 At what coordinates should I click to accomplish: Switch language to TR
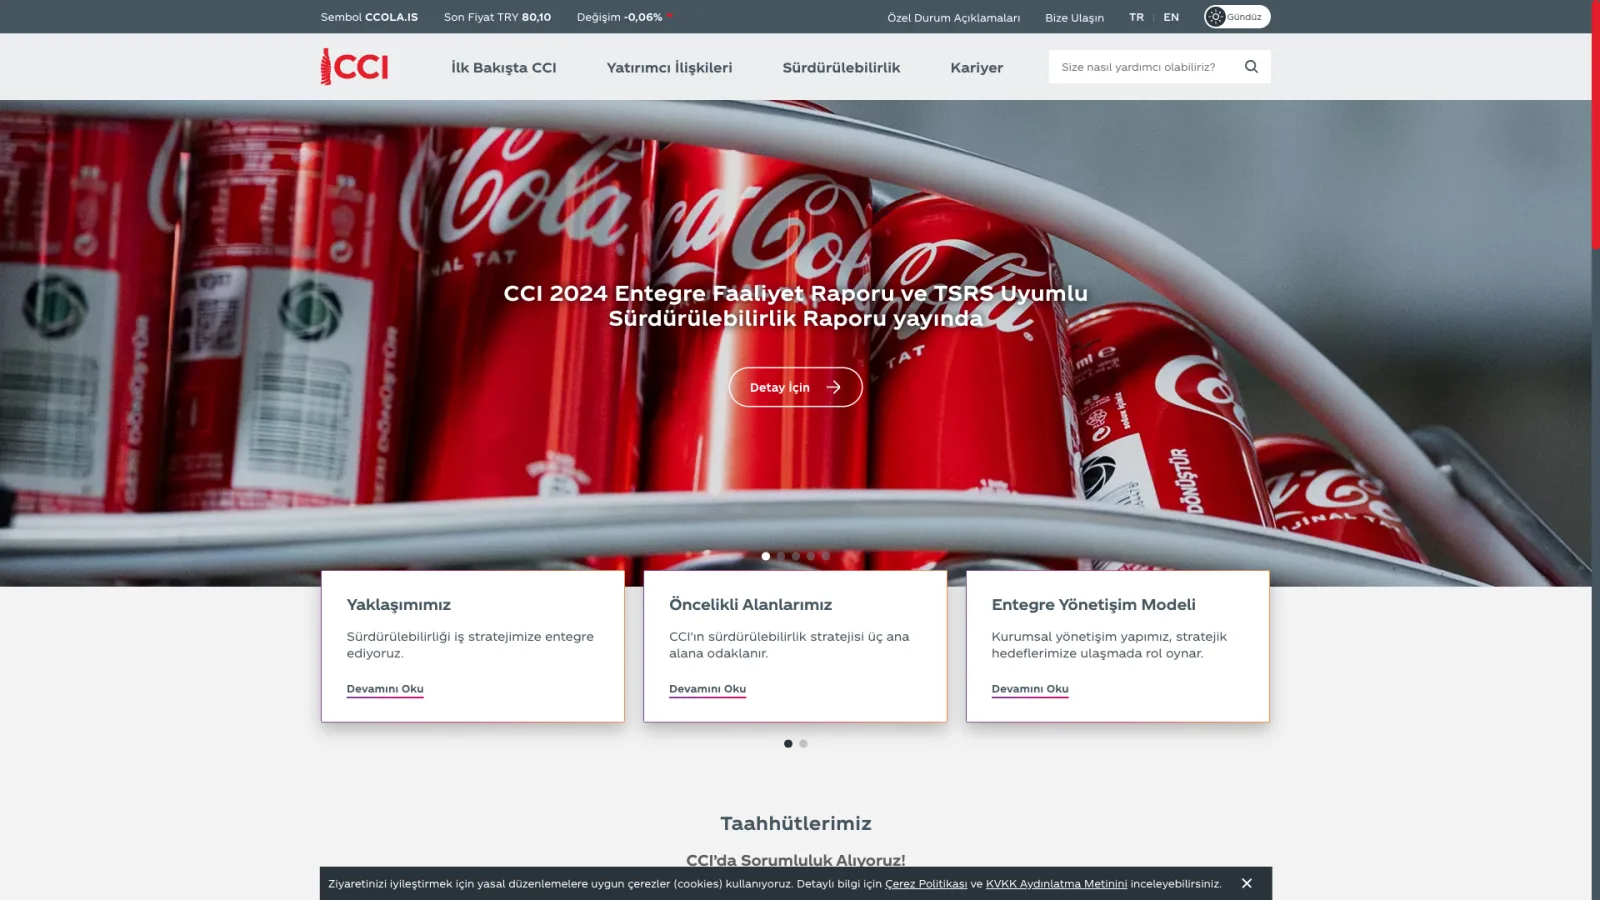(x=1136, y=17)
